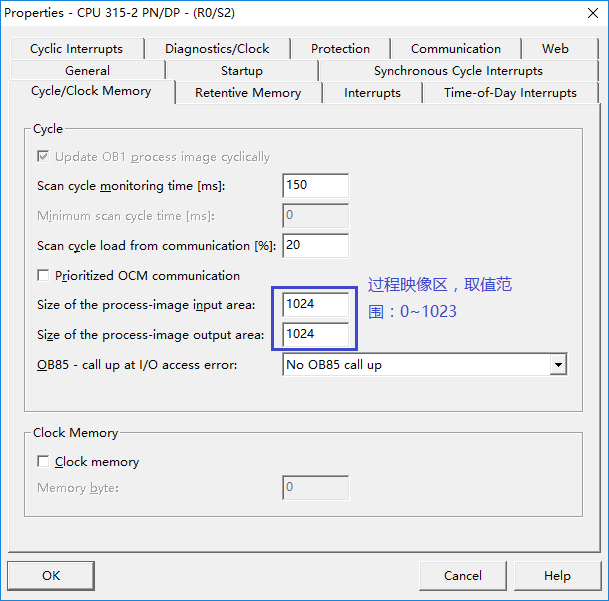The width and height of the screenshot is (609, 601).
Task: Click the OK button
Action: pos(51,575)
